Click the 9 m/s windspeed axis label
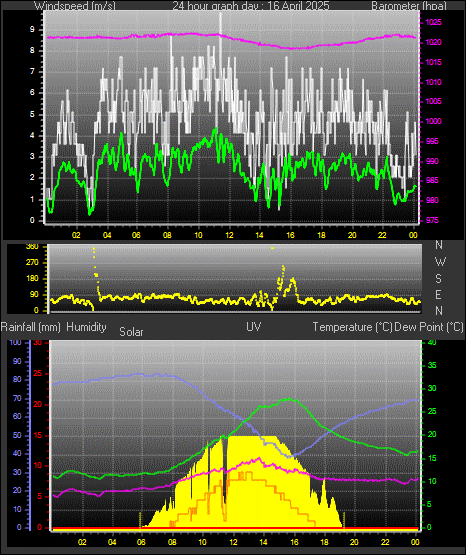 (x=32, y=30)
